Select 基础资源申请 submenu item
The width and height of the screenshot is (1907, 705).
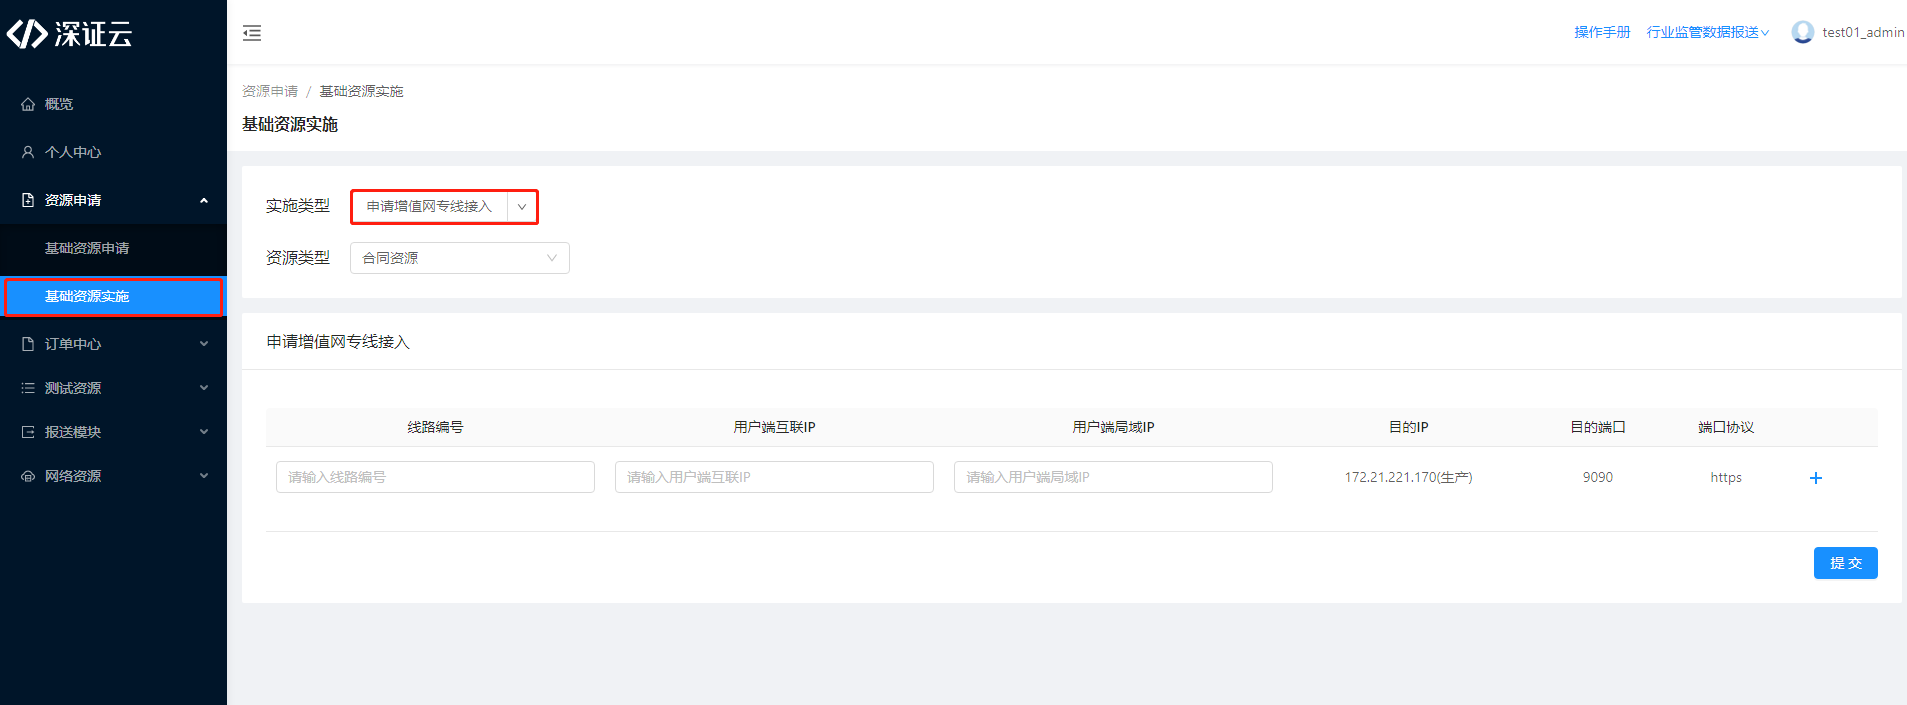tap(113, 248)
